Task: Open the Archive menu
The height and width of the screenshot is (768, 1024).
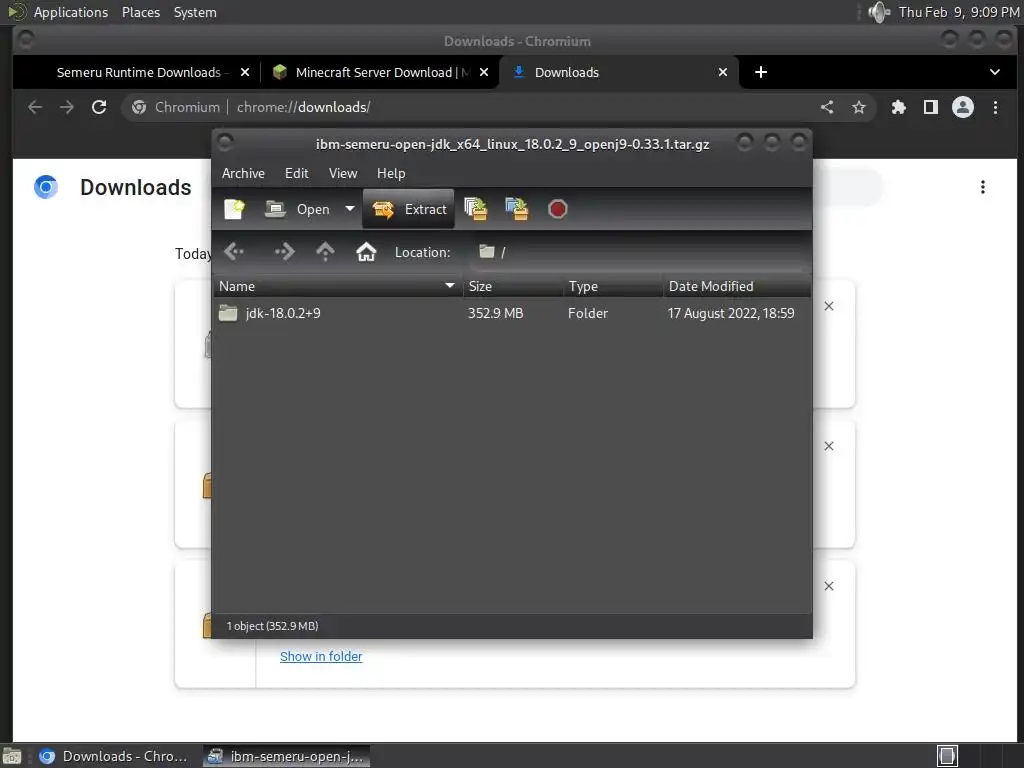Action: [x=243, y=173]
